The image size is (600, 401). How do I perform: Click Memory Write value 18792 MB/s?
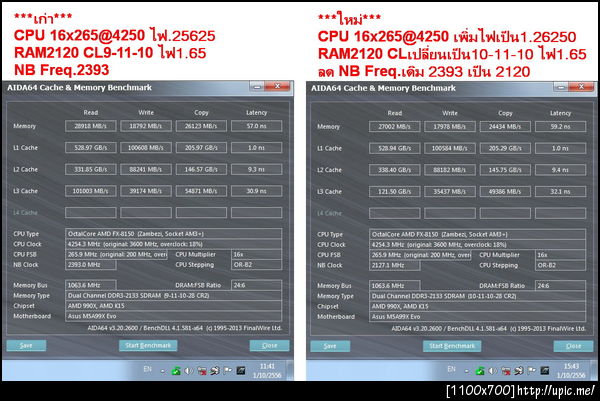pos(146,126)
